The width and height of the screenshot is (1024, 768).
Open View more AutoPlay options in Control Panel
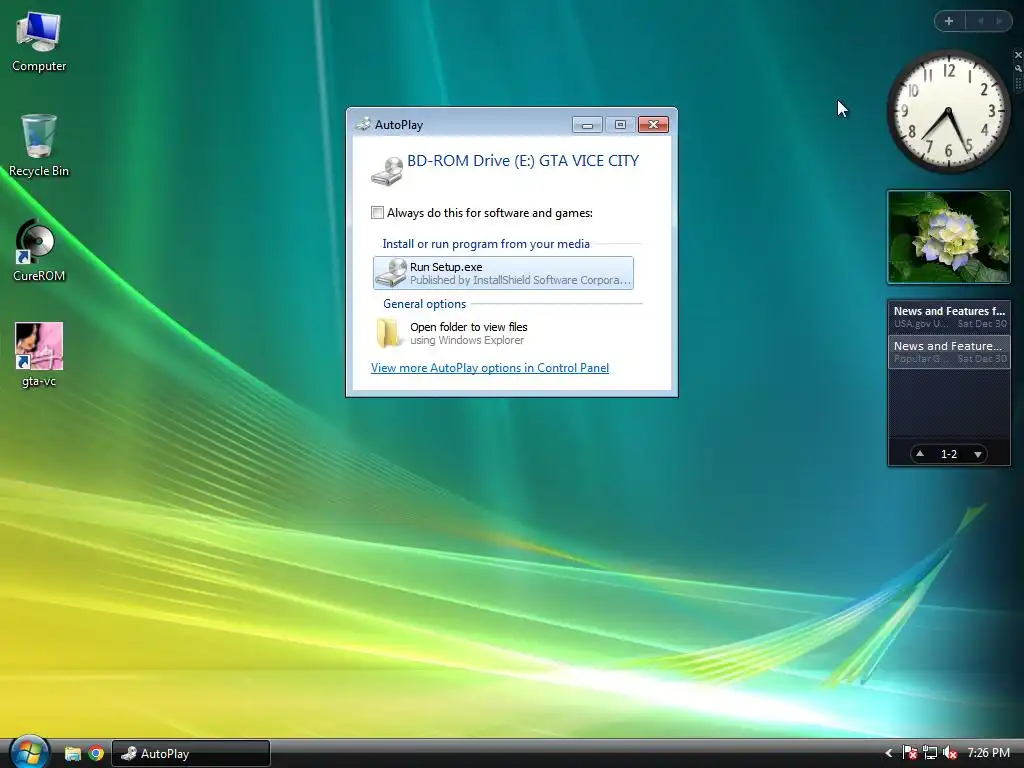tap(490, 368)
